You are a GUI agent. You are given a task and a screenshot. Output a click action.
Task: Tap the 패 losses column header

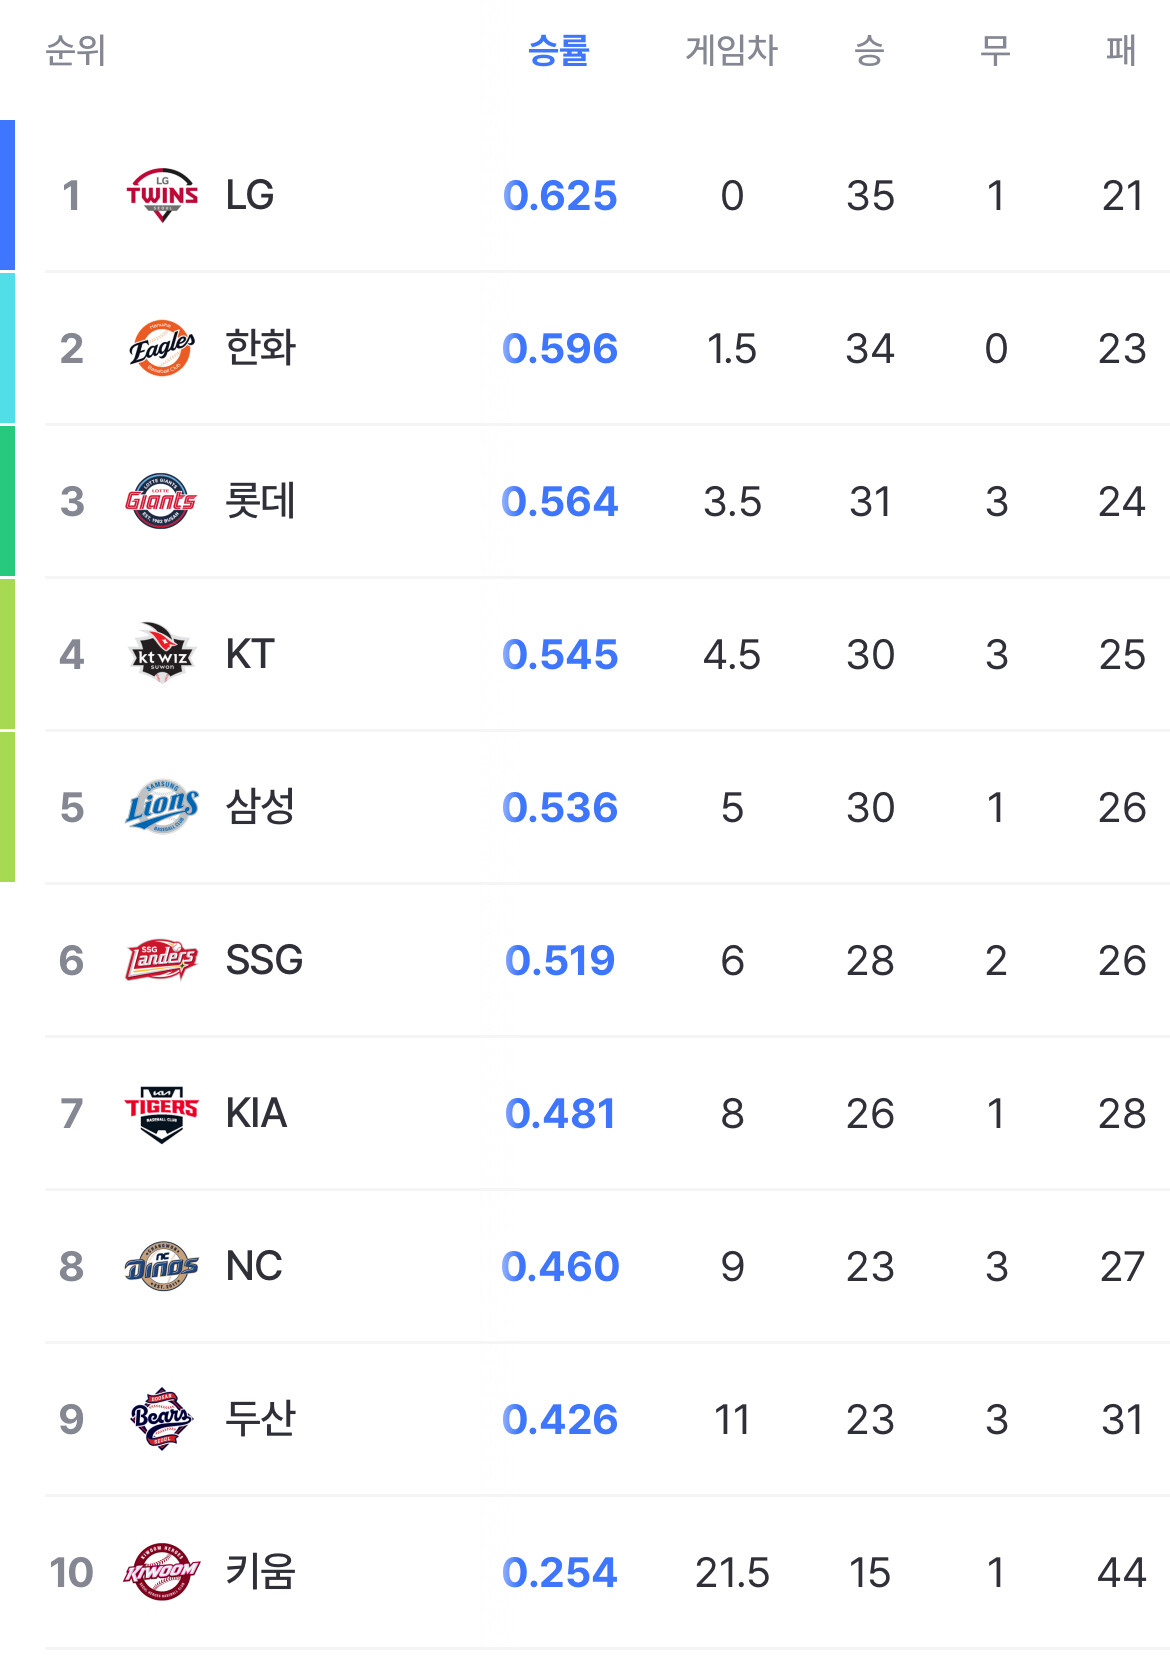click(x=1121, y=50)
